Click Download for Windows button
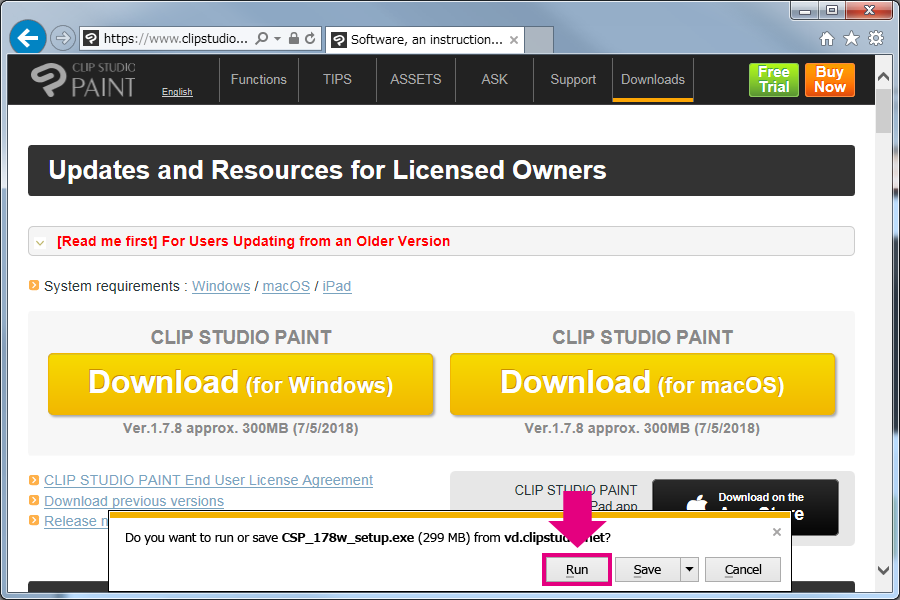 coord(241,384)
